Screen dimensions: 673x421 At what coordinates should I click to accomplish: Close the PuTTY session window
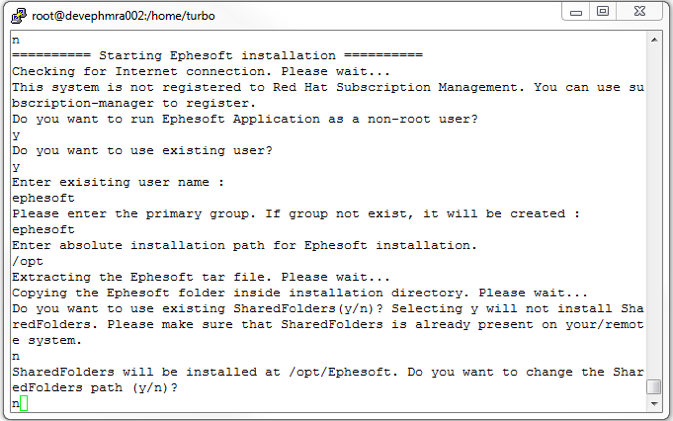[640, 11]
